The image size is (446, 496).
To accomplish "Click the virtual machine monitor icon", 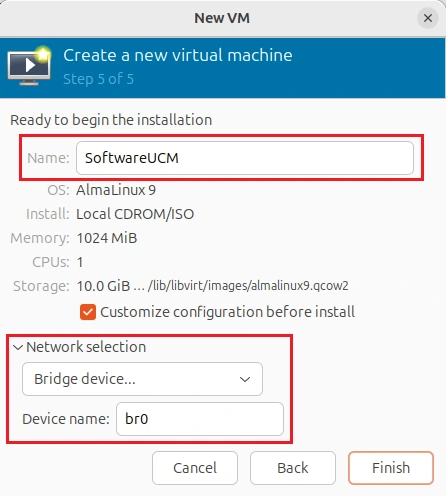I will tap(29, 66).
